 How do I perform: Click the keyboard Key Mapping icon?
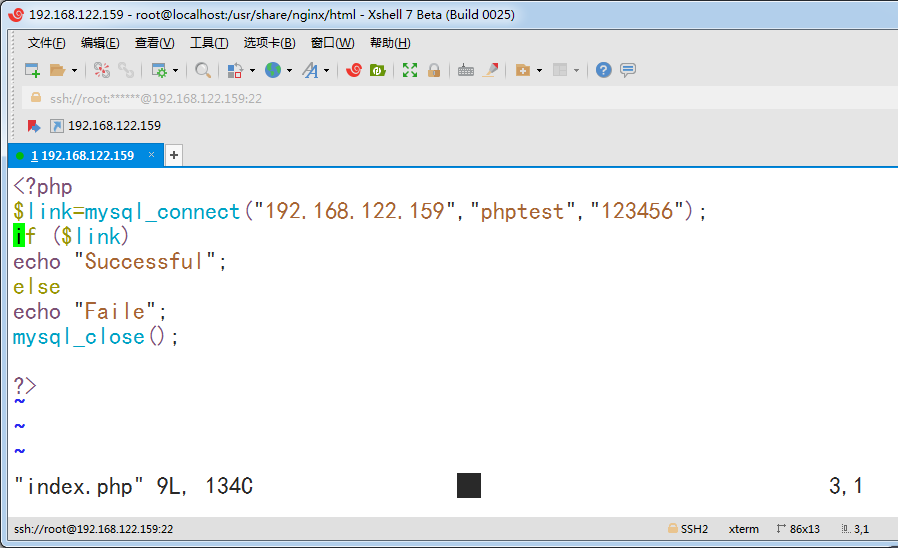point(466,70)
